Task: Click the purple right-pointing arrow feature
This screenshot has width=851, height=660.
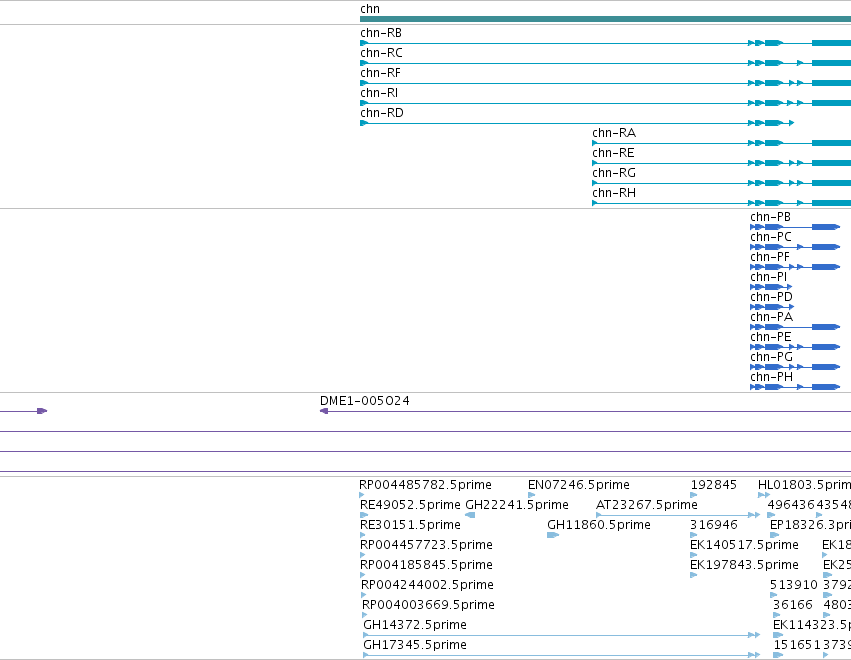Action: pyautogui.click(x=42, y=411)
